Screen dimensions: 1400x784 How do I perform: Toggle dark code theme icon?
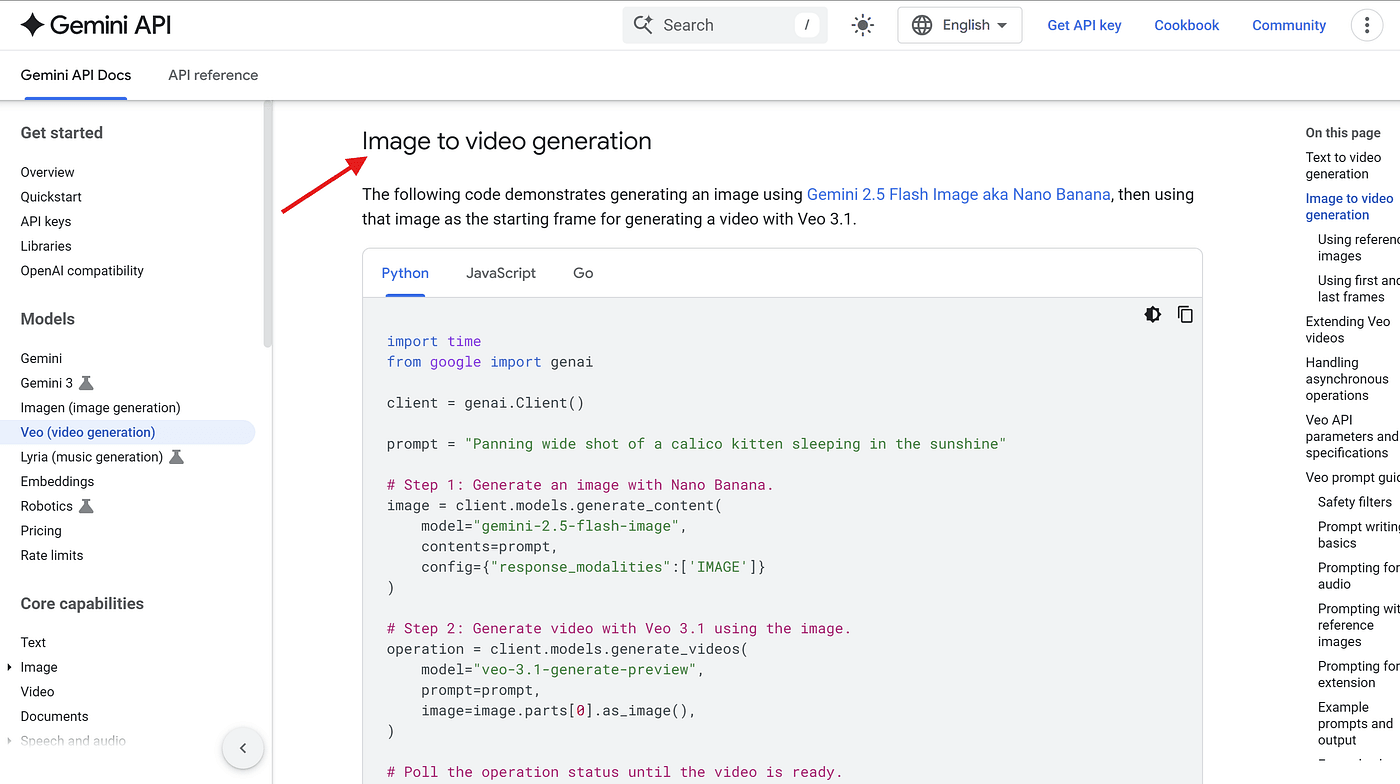[1153, 314]
